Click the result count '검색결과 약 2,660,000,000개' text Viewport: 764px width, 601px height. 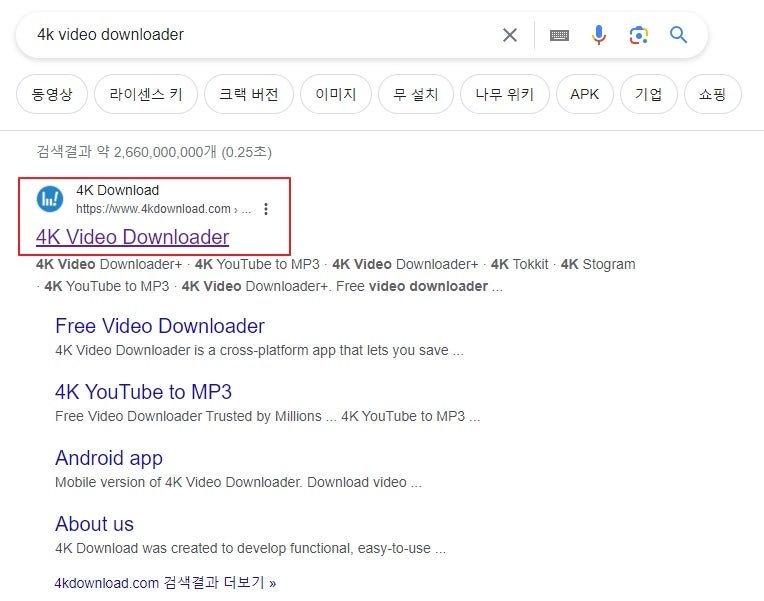pos(126,152)
